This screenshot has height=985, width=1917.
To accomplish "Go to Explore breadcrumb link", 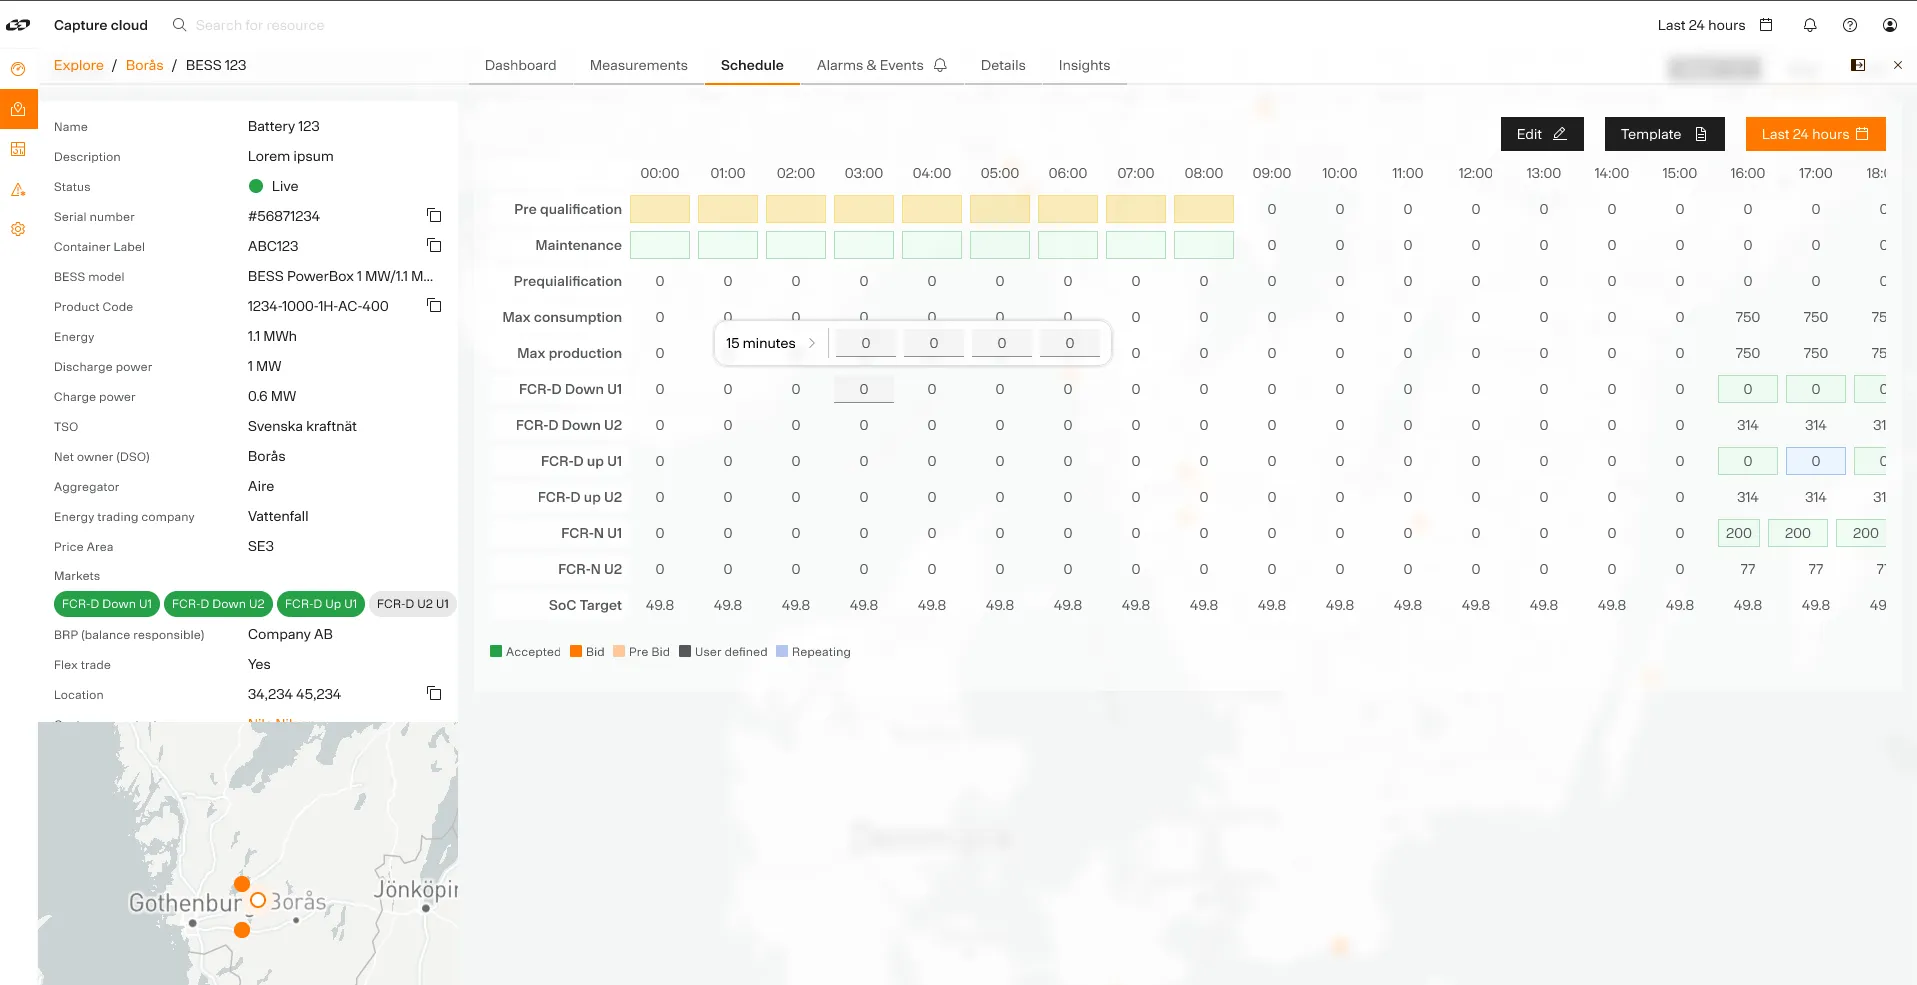I will coord(78,65).
